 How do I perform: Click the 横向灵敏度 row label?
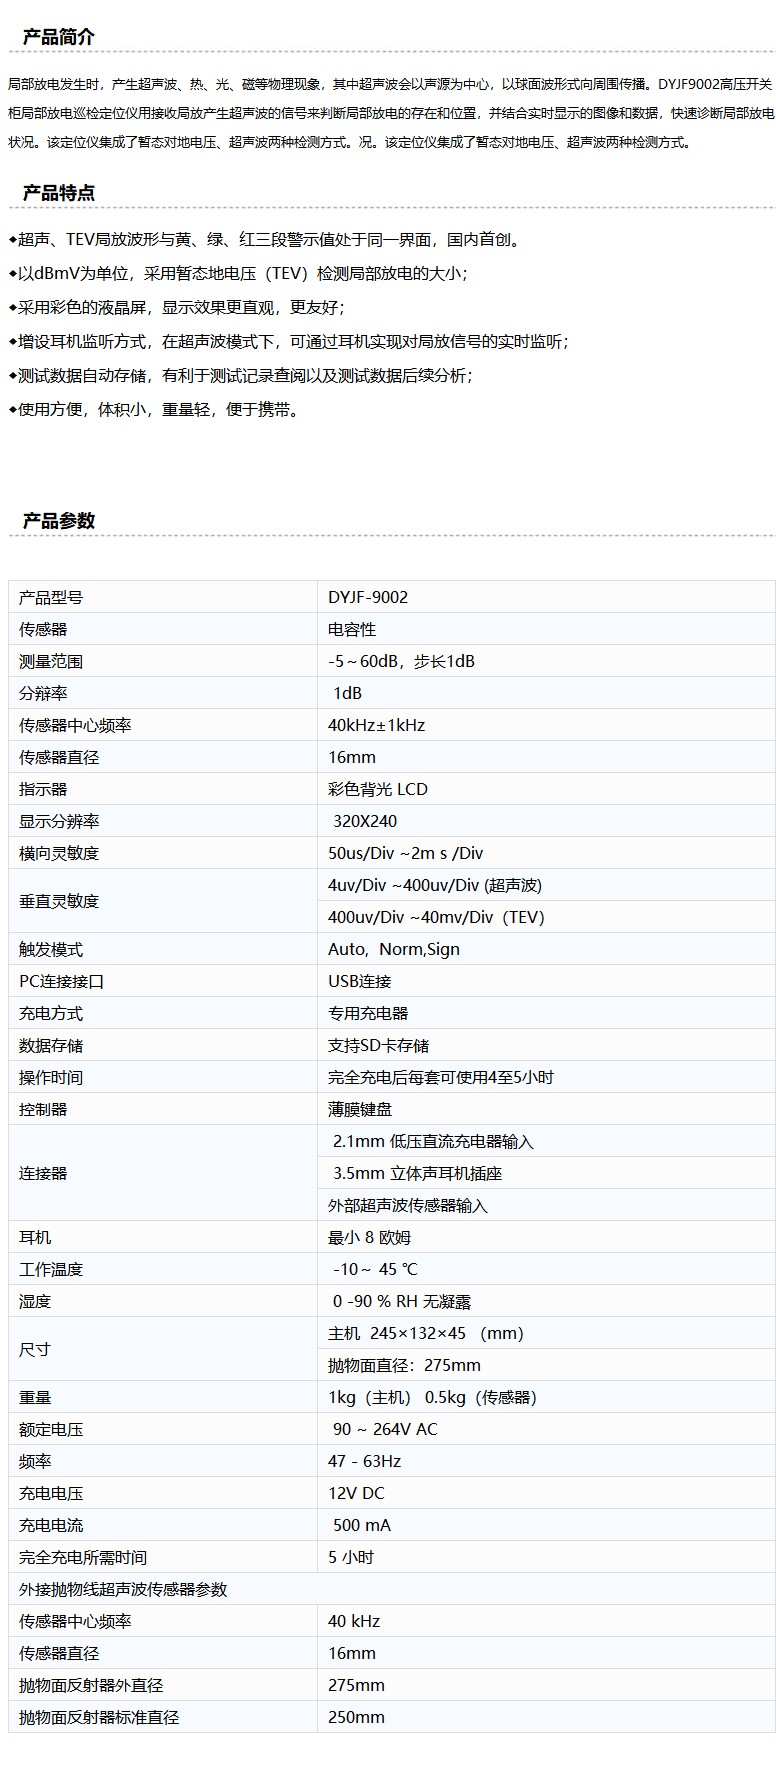tap(59, 853)
